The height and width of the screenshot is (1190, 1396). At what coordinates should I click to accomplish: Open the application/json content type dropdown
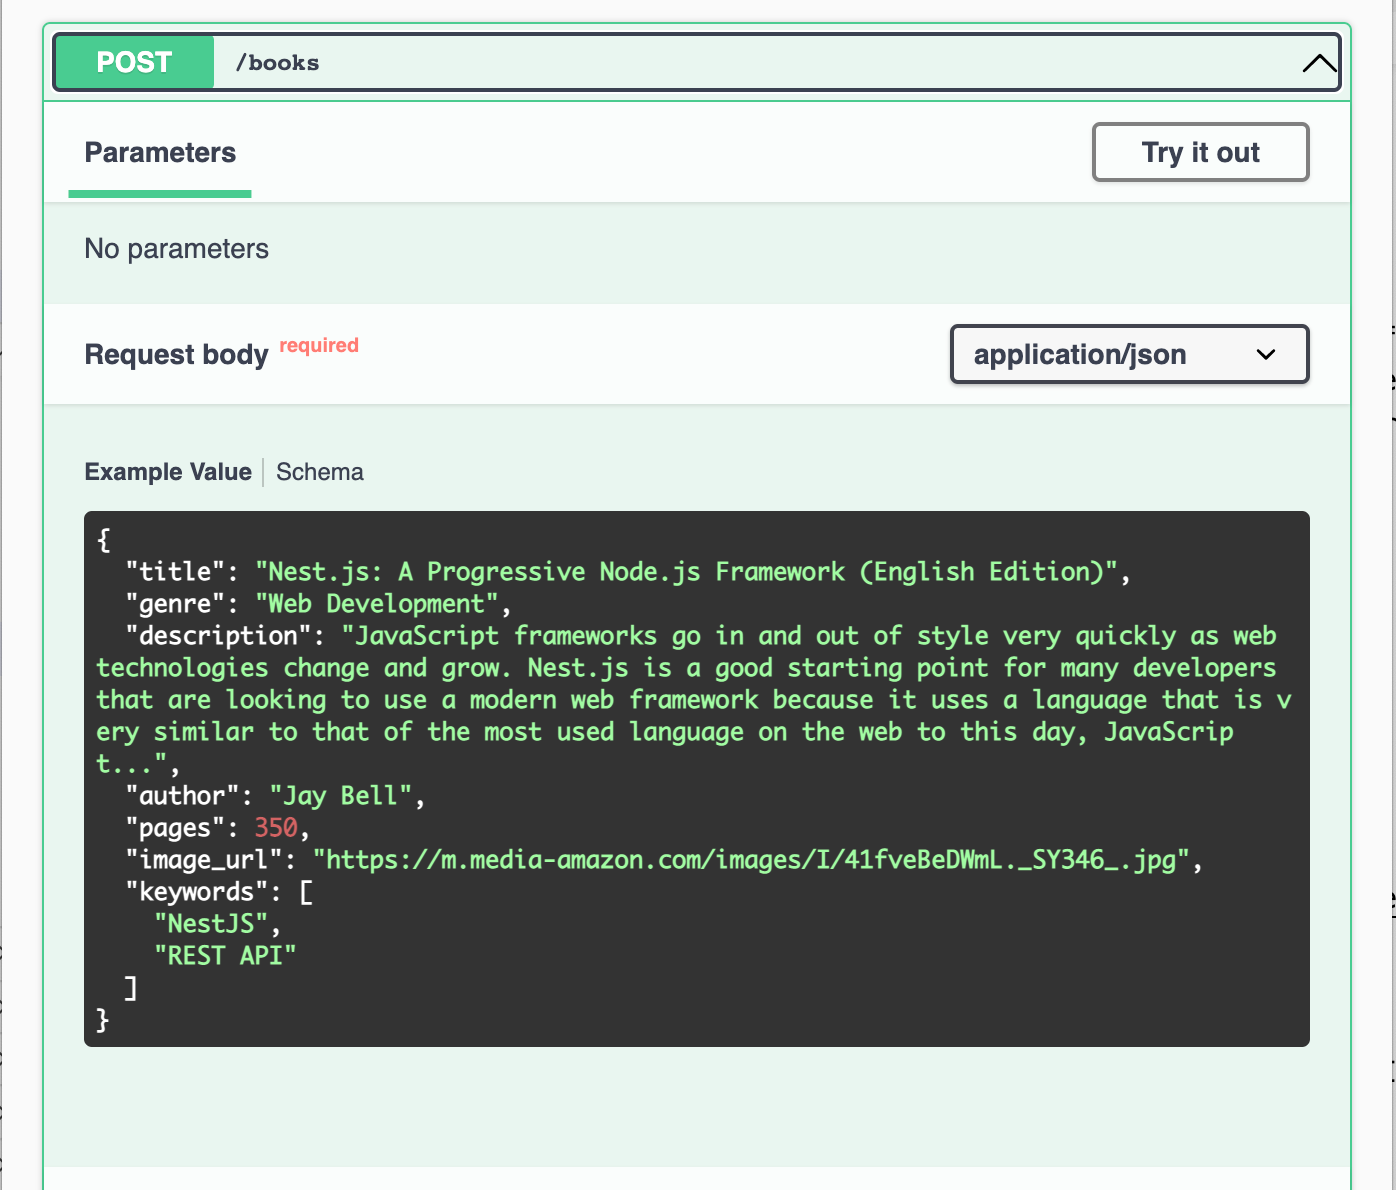coord(1129,354)
